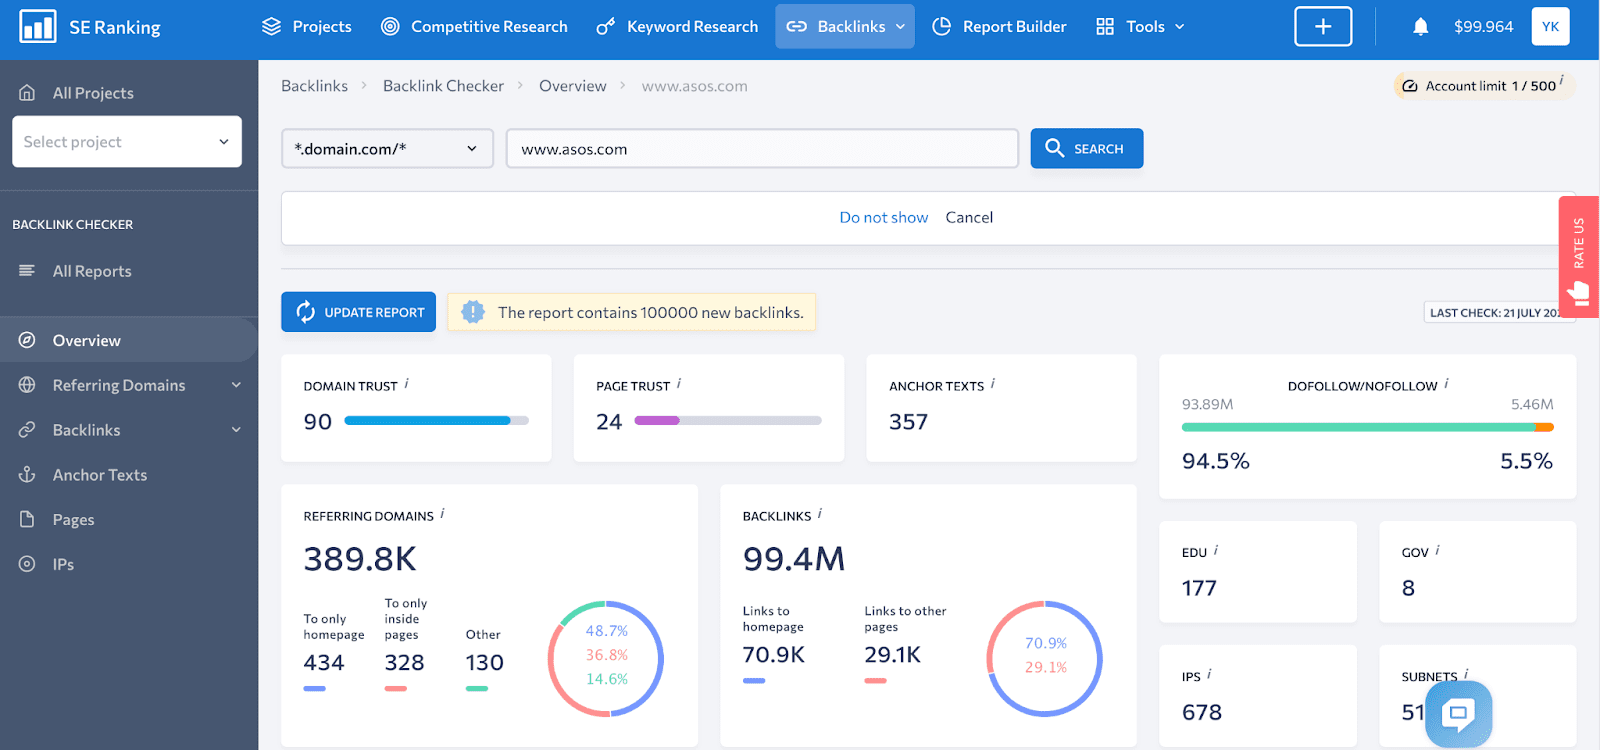Click the SEARCH button
The width and height of the screenshot is (1600, 750).
[x=1086, y=148]
